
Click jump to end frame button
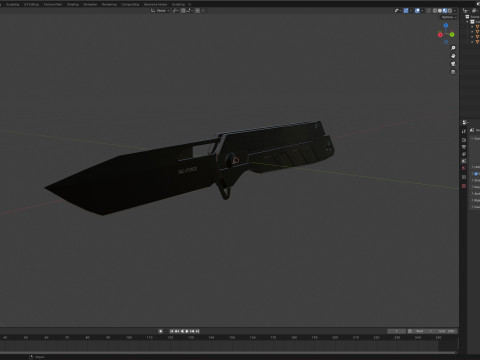197,331
